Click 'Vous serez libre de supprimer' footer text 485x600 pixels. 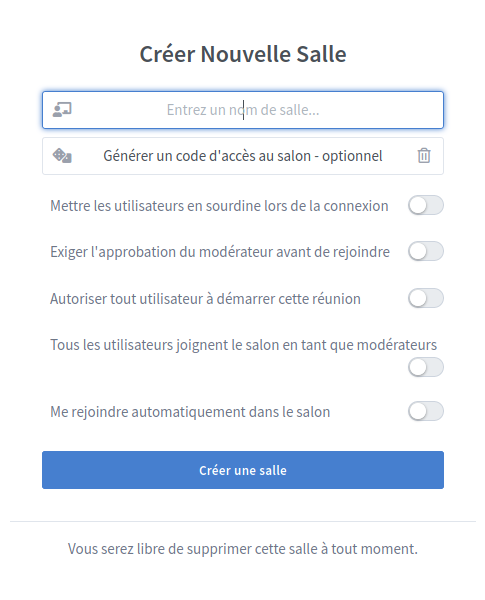click(x=243, y=549)
